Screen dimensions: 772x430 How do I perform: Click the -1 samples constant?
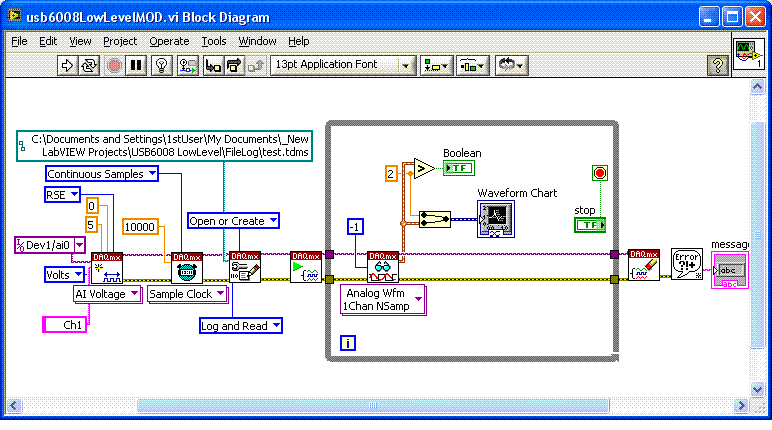point(355,227)
